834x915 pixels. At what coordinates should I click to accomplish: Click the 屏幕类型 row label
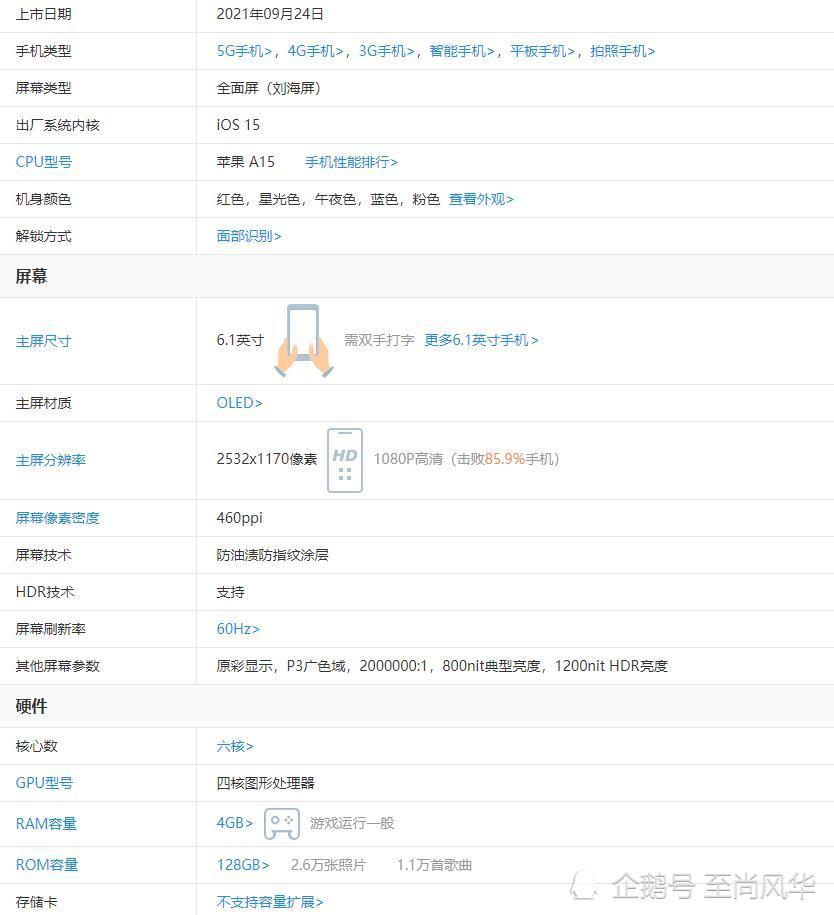pyautogui.click(x=44, y=88)
